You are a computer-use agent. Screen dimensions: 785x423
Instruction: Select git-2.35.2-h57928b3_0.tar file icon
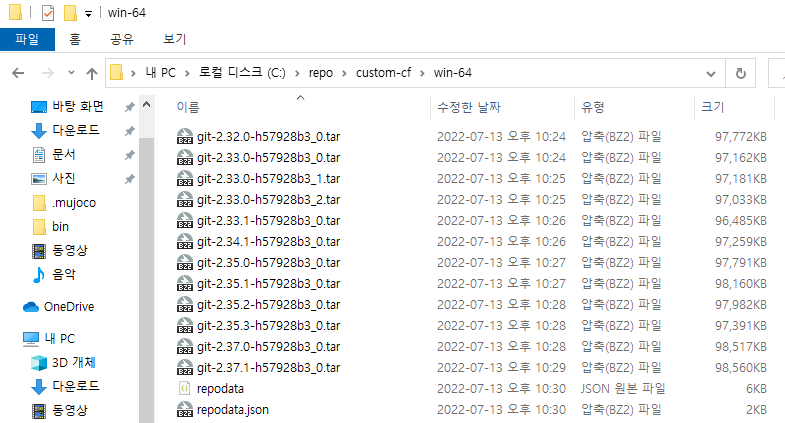pos(185,304)
